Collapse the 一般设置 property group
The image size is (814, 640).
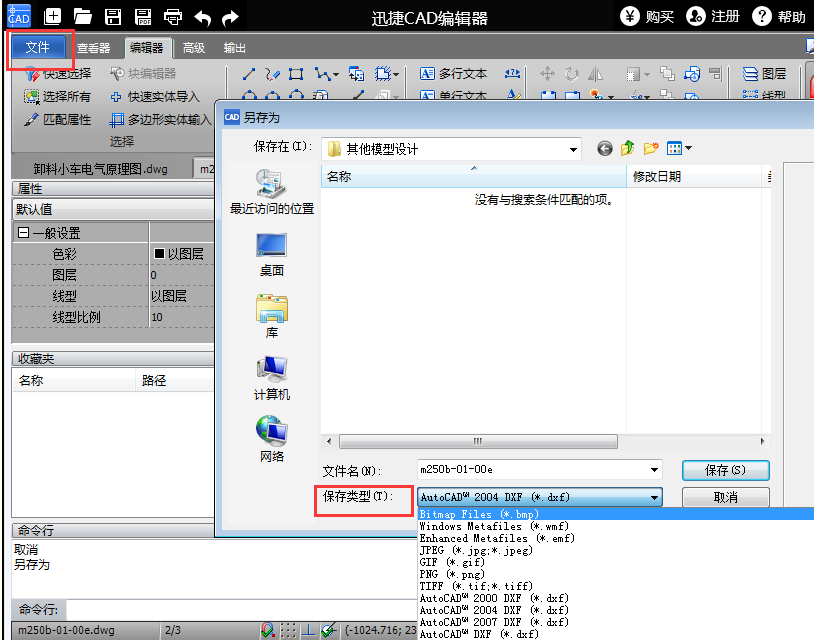click(23, 233)
